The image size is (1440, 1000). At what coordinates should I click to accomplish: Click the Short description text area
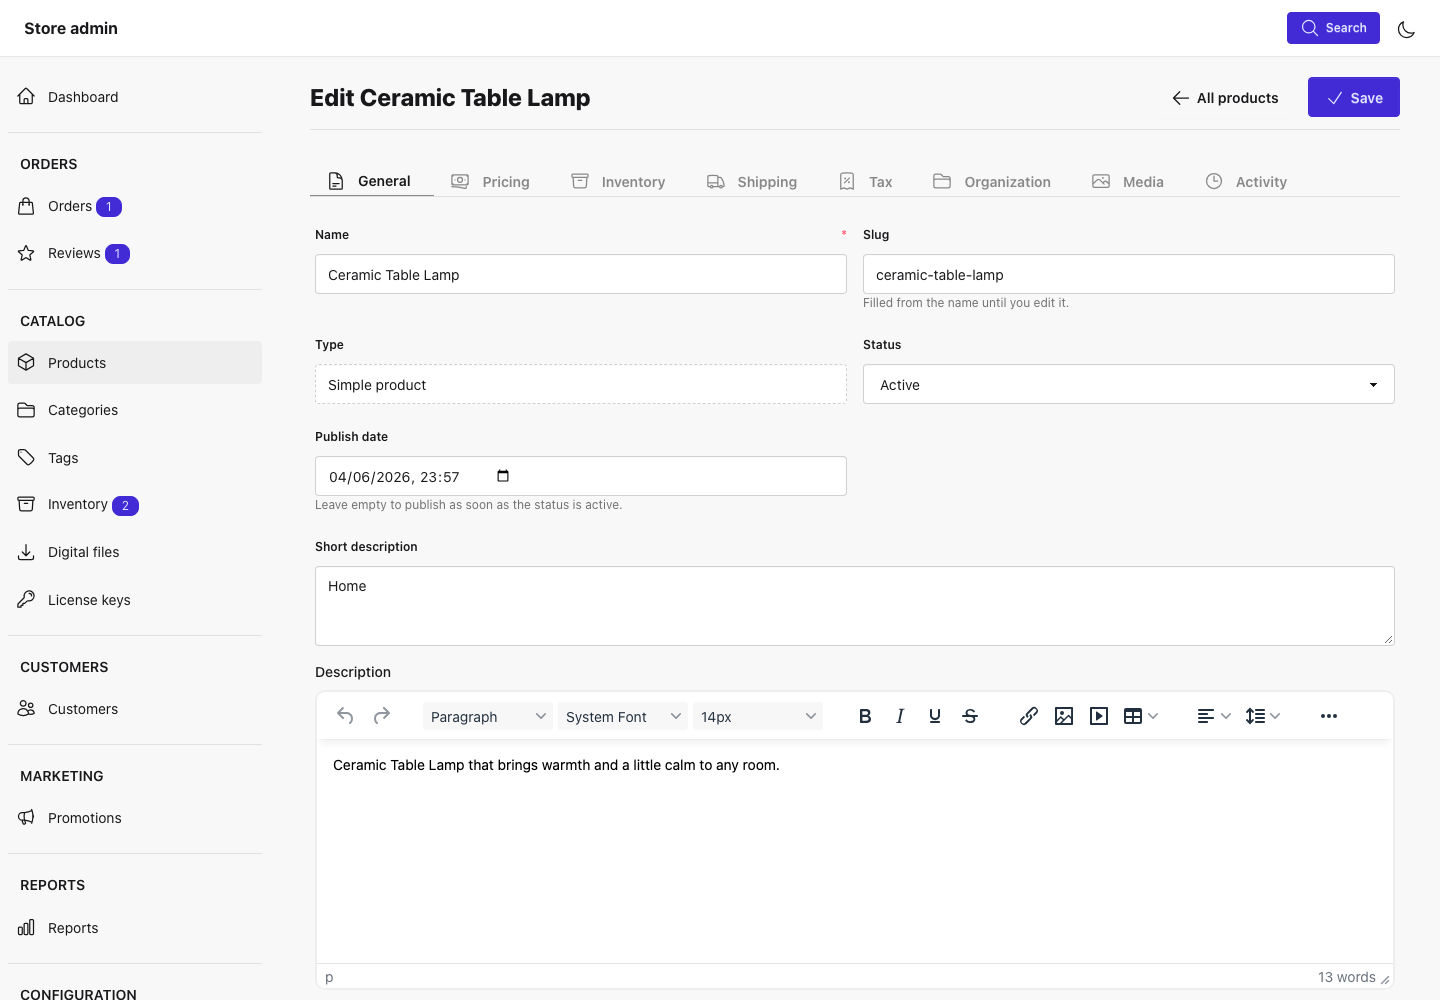point(855,606)
